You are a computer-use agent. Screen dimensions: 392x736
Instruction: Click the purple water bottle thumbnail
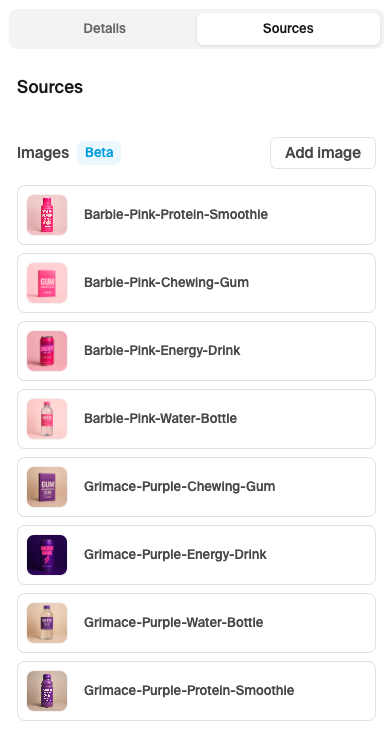(x=47, y=623)
